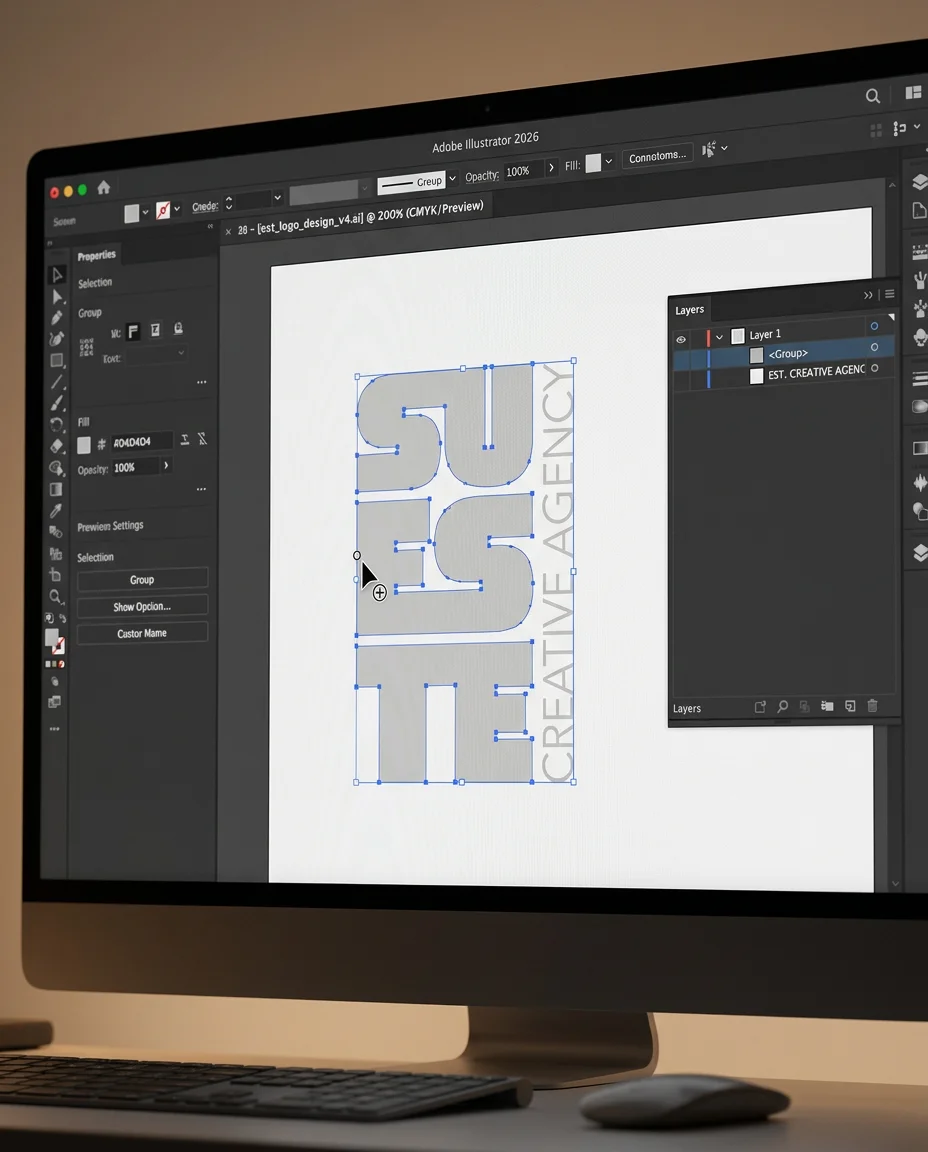Click the Show Opcion... button

pyautogui.click(x=142, y=606)
